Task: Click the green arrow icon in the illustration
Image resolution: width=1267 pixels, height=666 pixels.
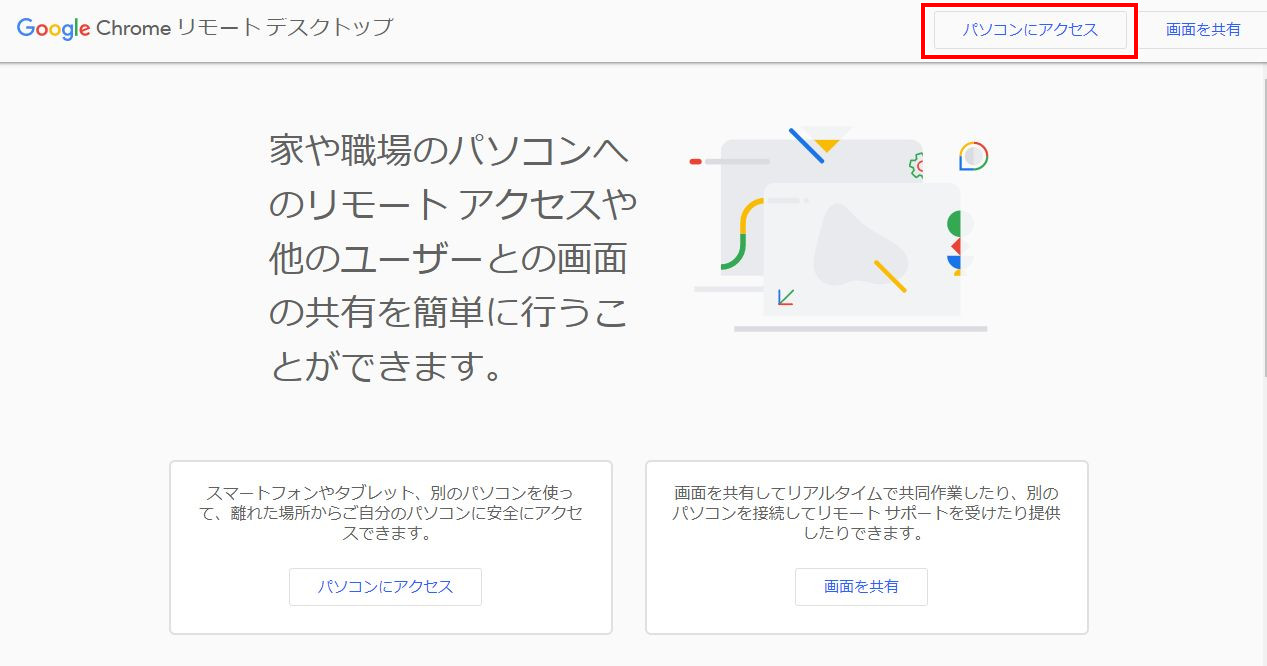Action: (x=785, y=297)
